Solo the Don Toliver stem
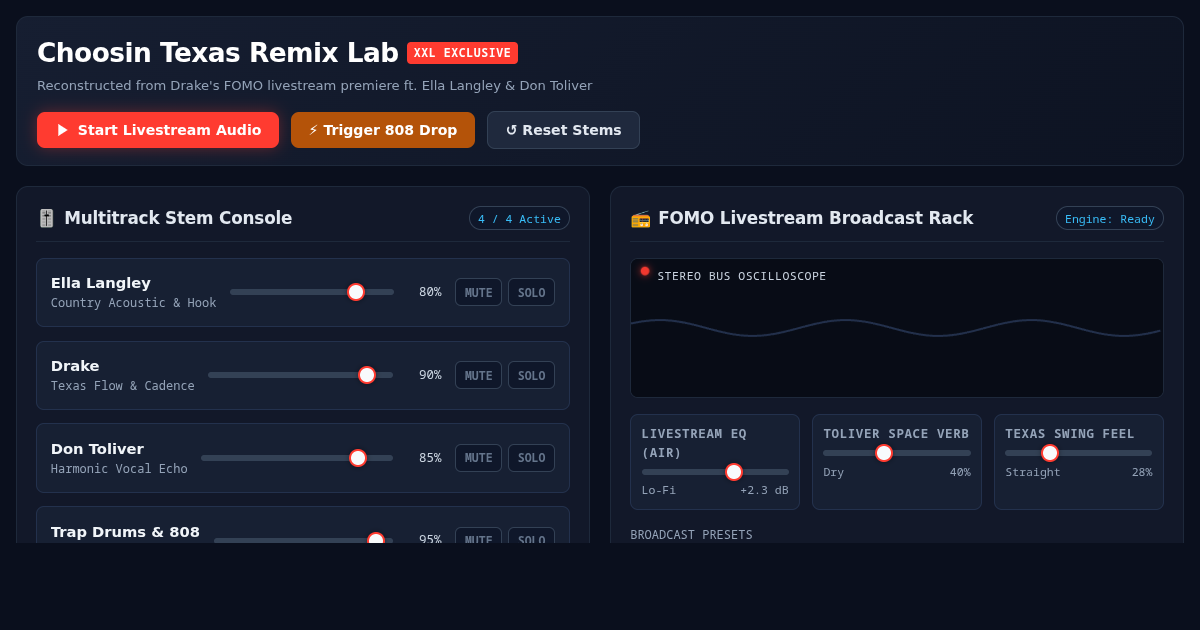This screenshot has height=630, width=1200. click(x=531, y=458)
